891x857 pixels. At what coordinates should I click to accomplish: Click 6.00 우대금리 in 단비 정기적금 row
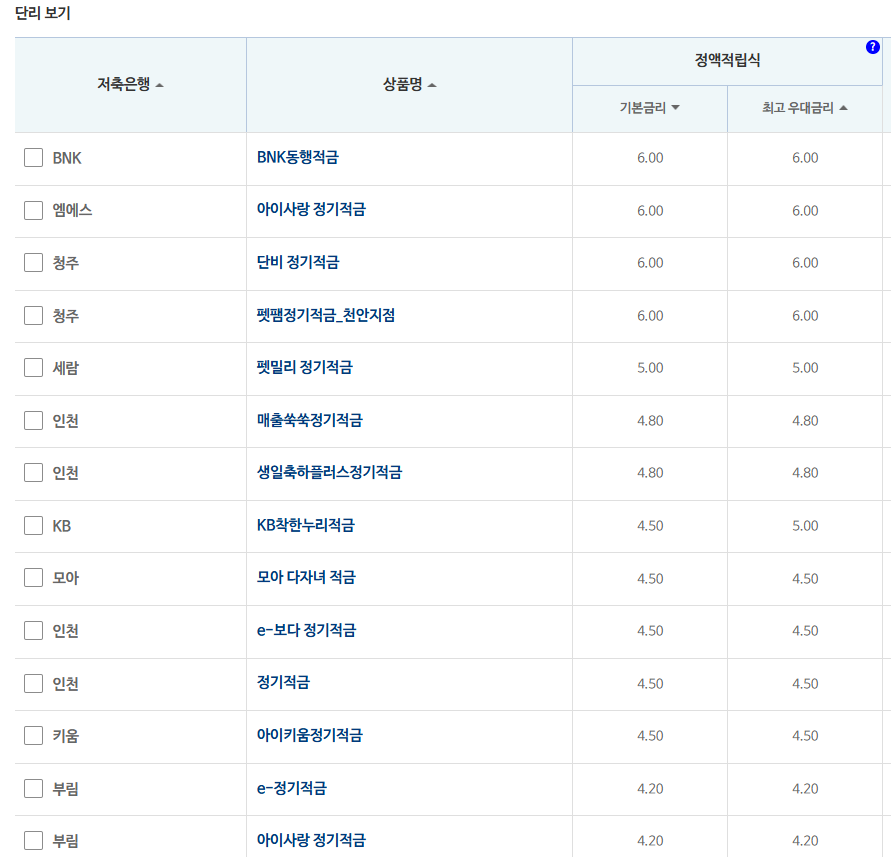point(805,263)
